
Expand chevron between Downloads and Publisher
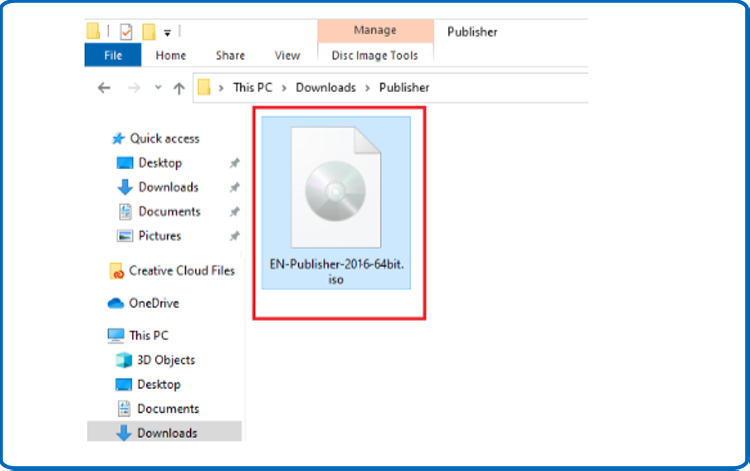click(367, 88)
